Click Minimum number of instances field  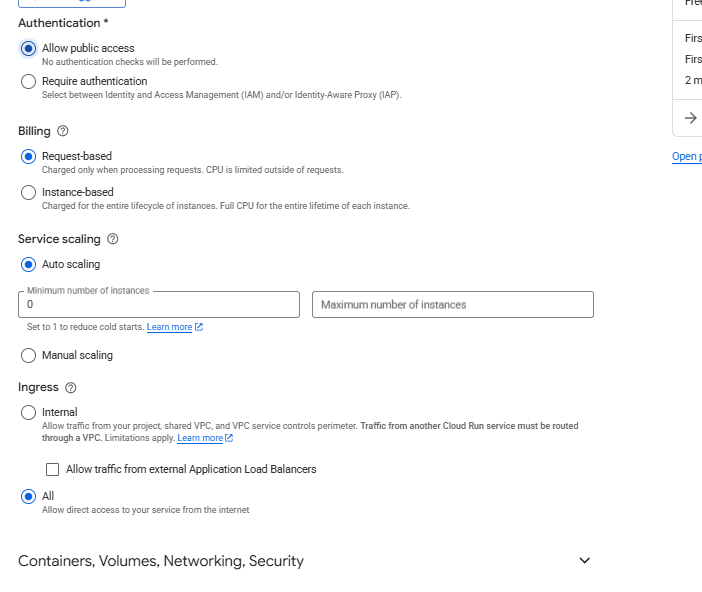coord(159,305)
